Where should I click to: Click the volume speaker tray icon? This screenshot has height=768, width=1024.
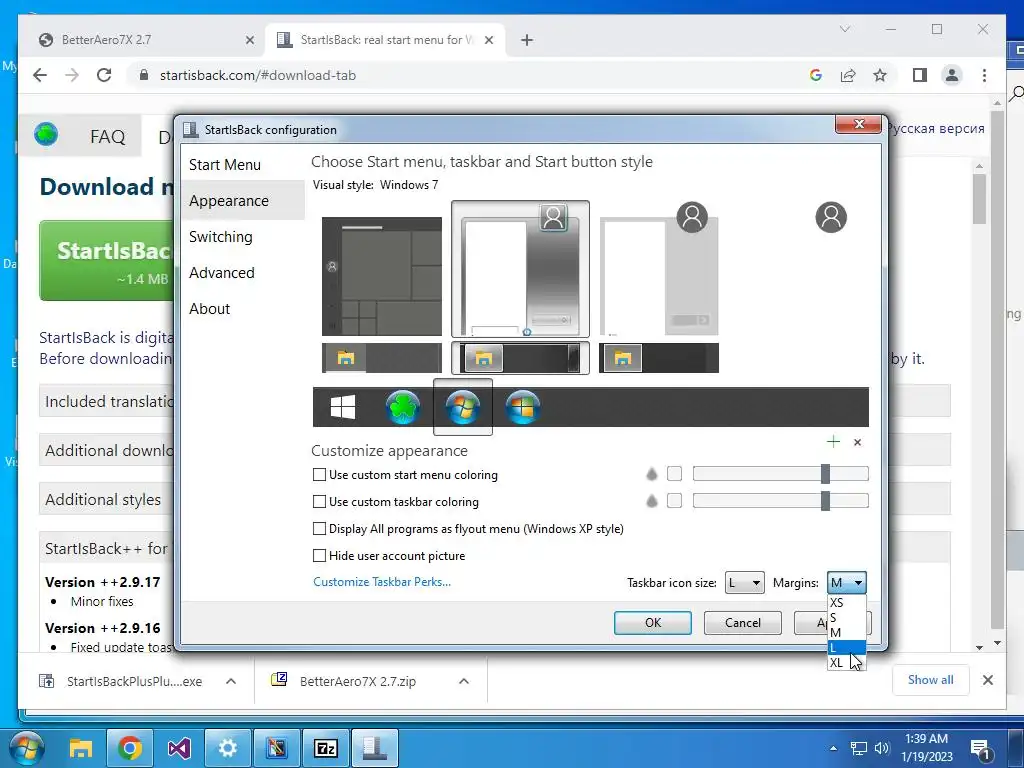[x=882, y=748]
